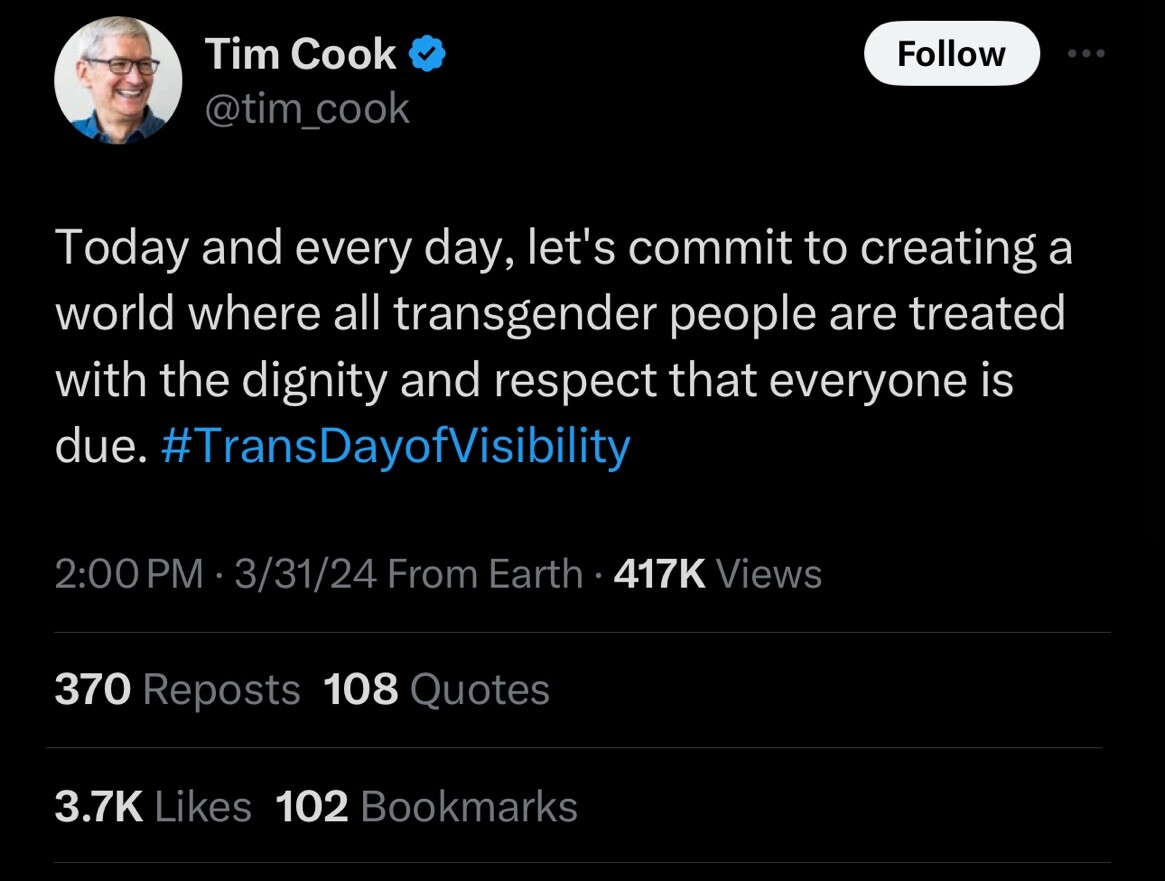Show the 370 Reposts list
The image size is (1165, 881).
177,690
